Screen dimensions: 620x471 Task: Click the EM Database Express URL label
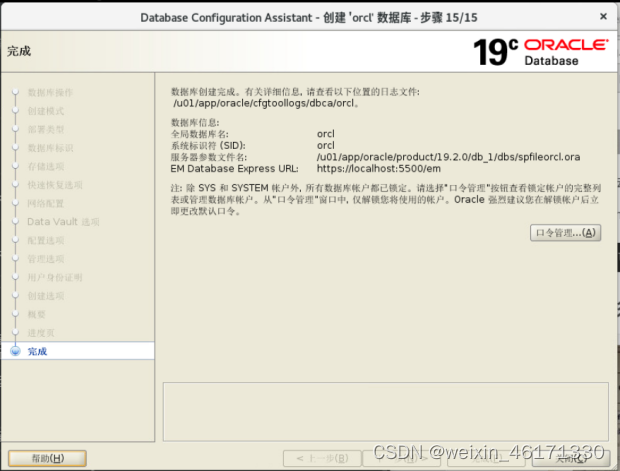(x=234, y=169)
